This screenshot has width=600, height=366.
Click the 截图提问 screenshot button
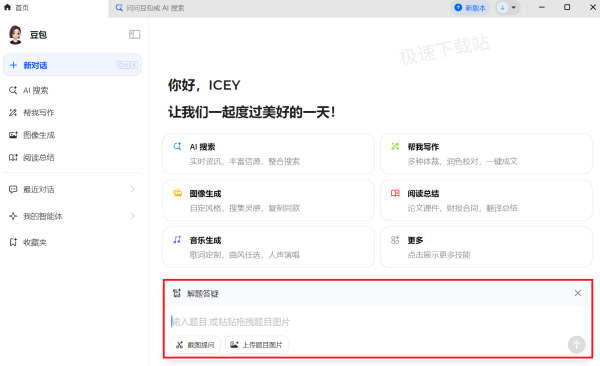coord(195,345)
